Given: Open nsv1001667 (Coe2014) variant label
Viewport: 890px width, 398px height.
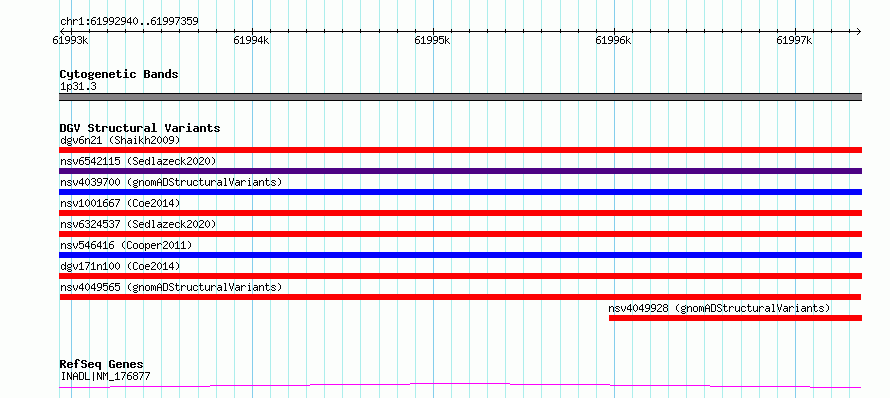Looking at the screenshot, I should pyautogui.click(x=120, y=203).
